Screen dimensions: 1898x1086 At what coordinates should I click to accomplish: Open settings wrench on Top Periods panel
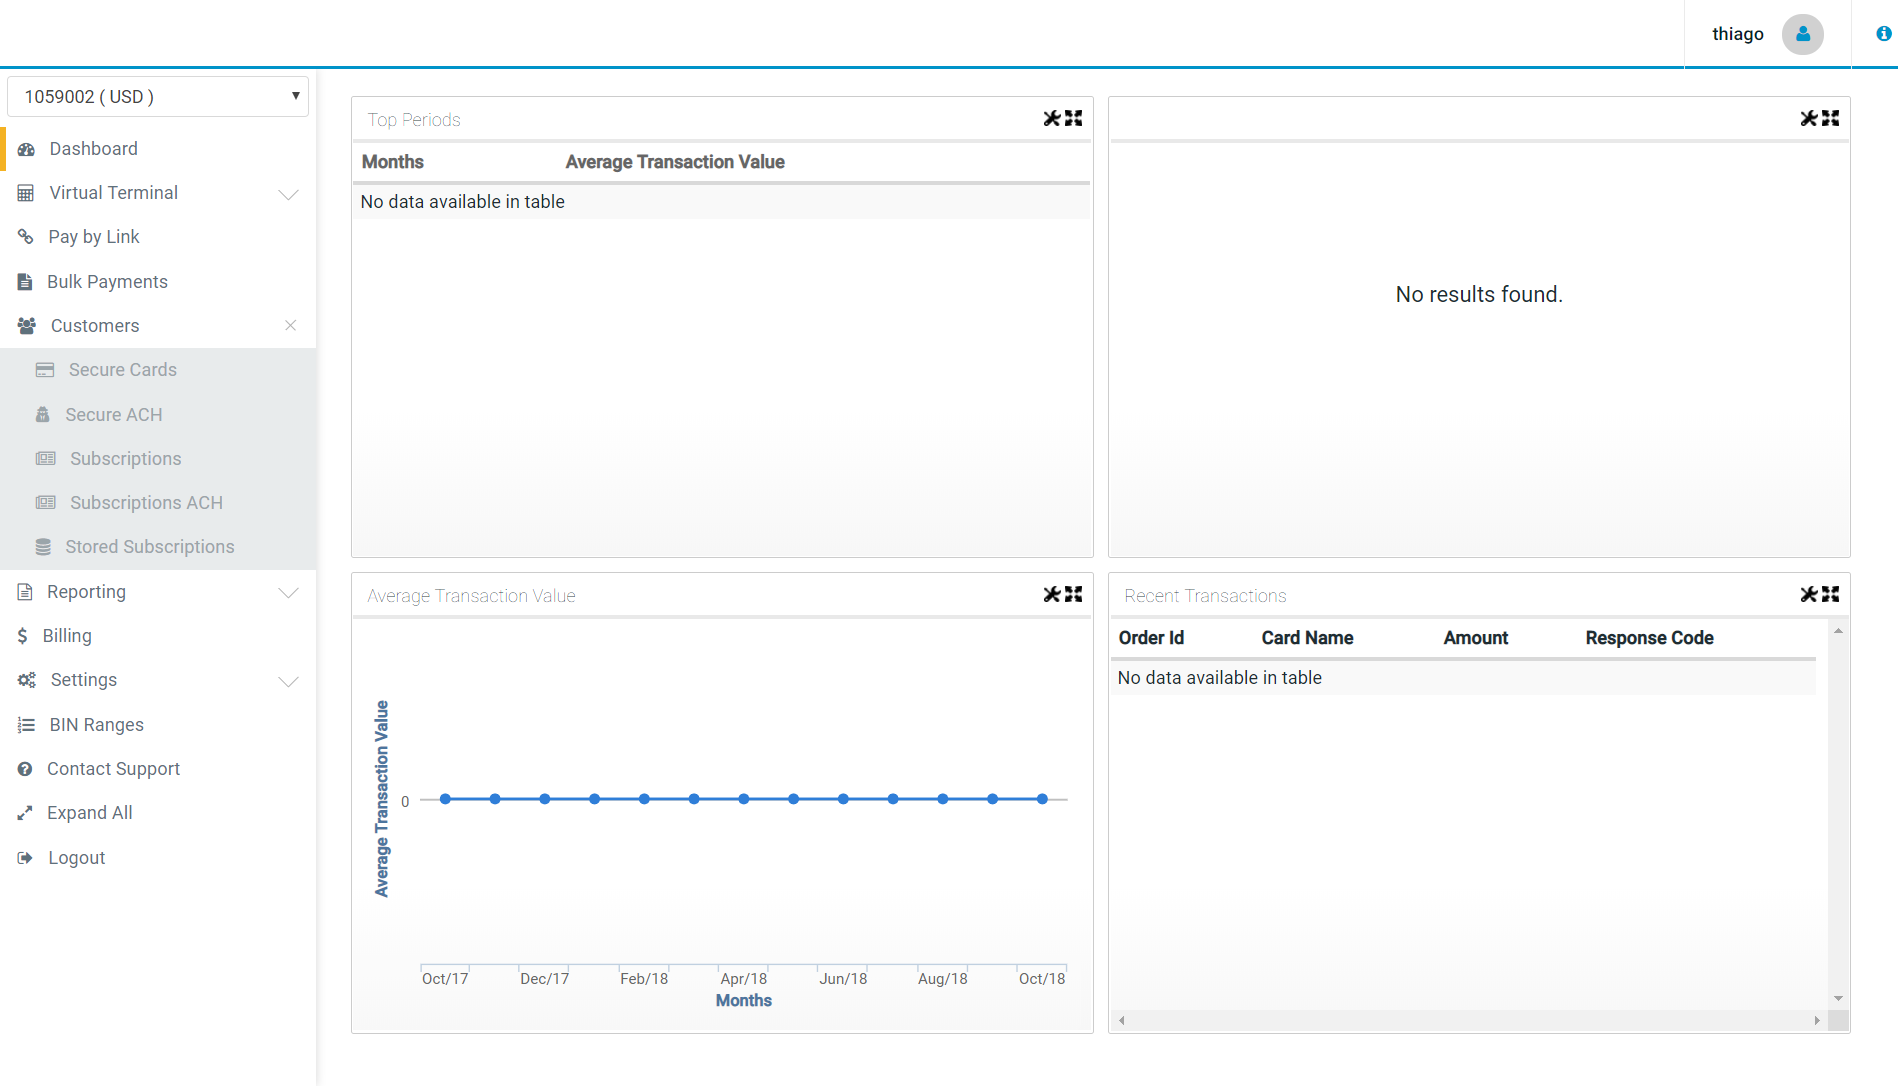[x=1051, y=119]
